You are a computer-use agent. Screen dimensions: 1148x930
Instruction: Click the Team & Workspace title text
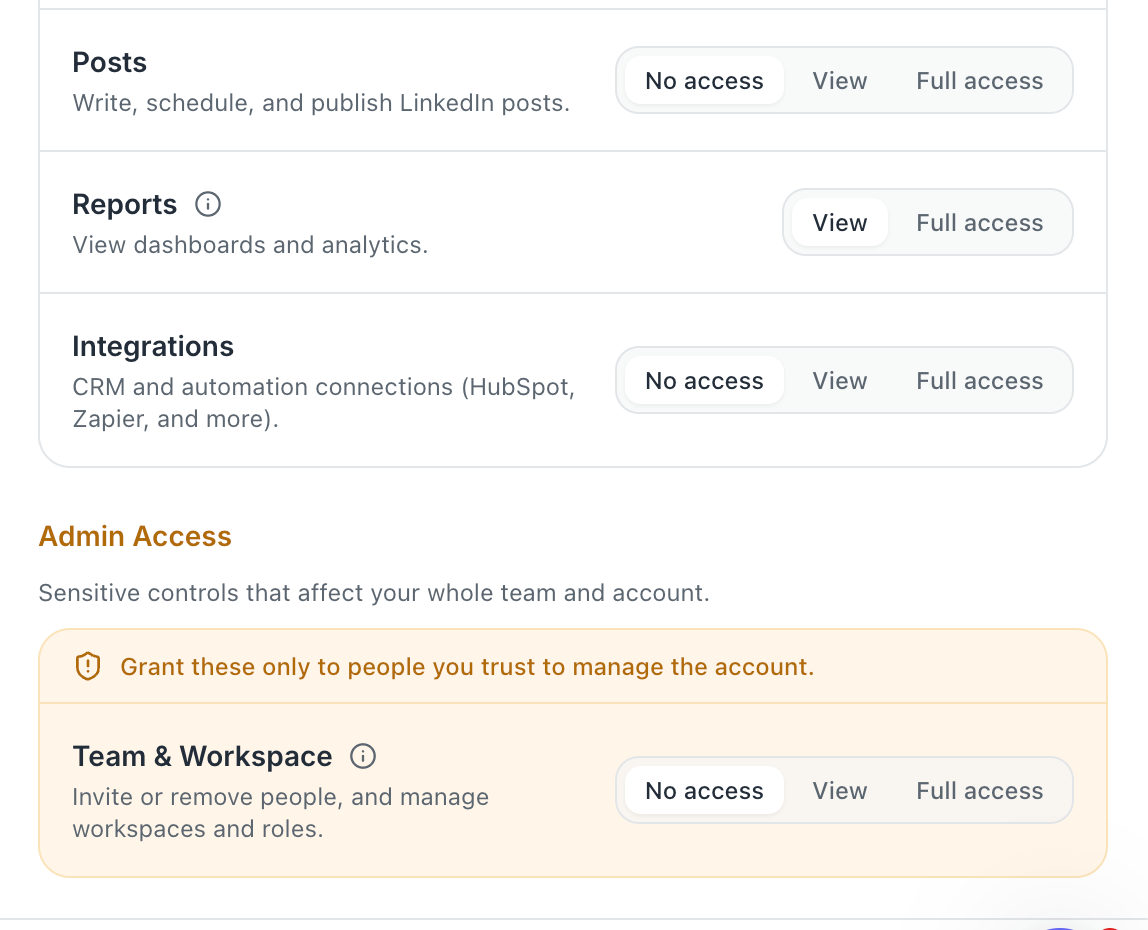(202, 756)
